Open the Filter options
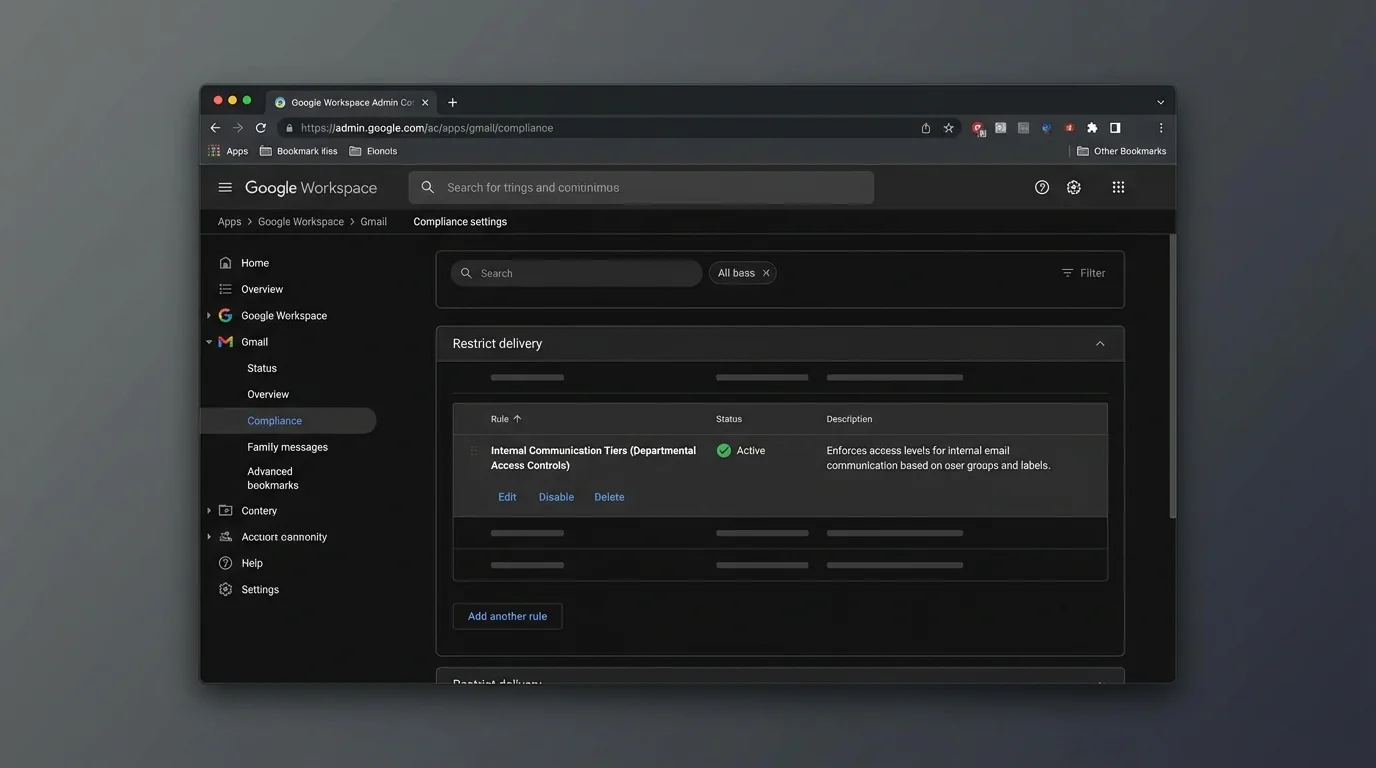This screenshot has height=768, width=1376. (x=1083, y=273)
